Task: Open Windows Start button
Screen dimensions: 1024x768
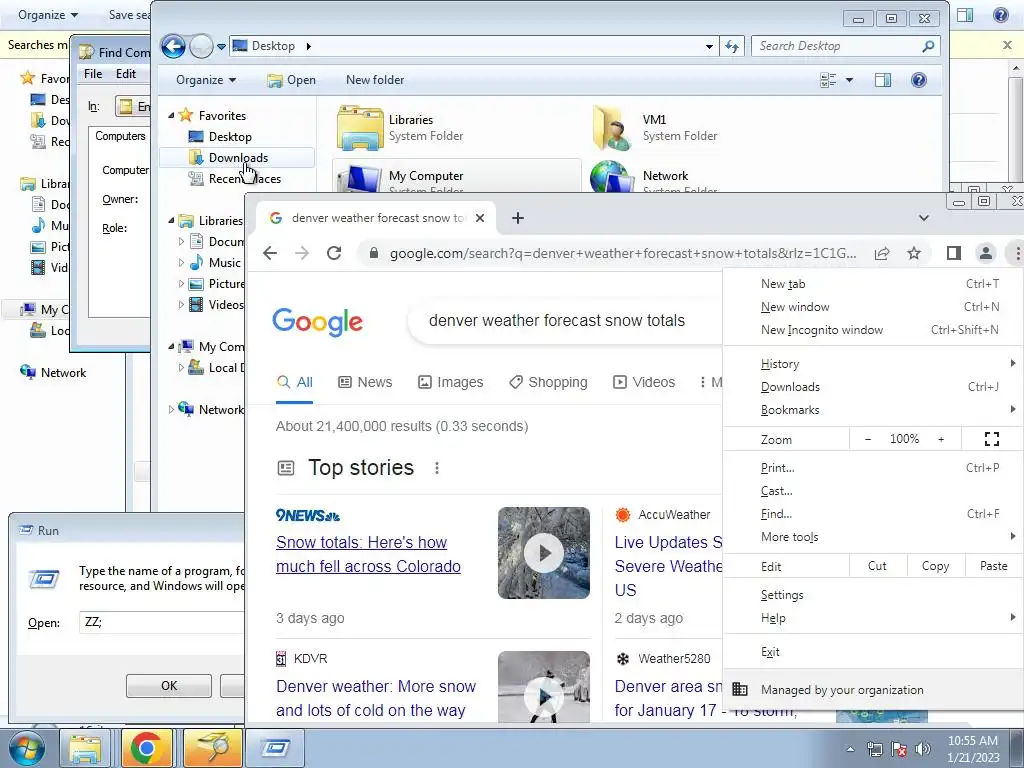Action: click(x=25, y=749)
